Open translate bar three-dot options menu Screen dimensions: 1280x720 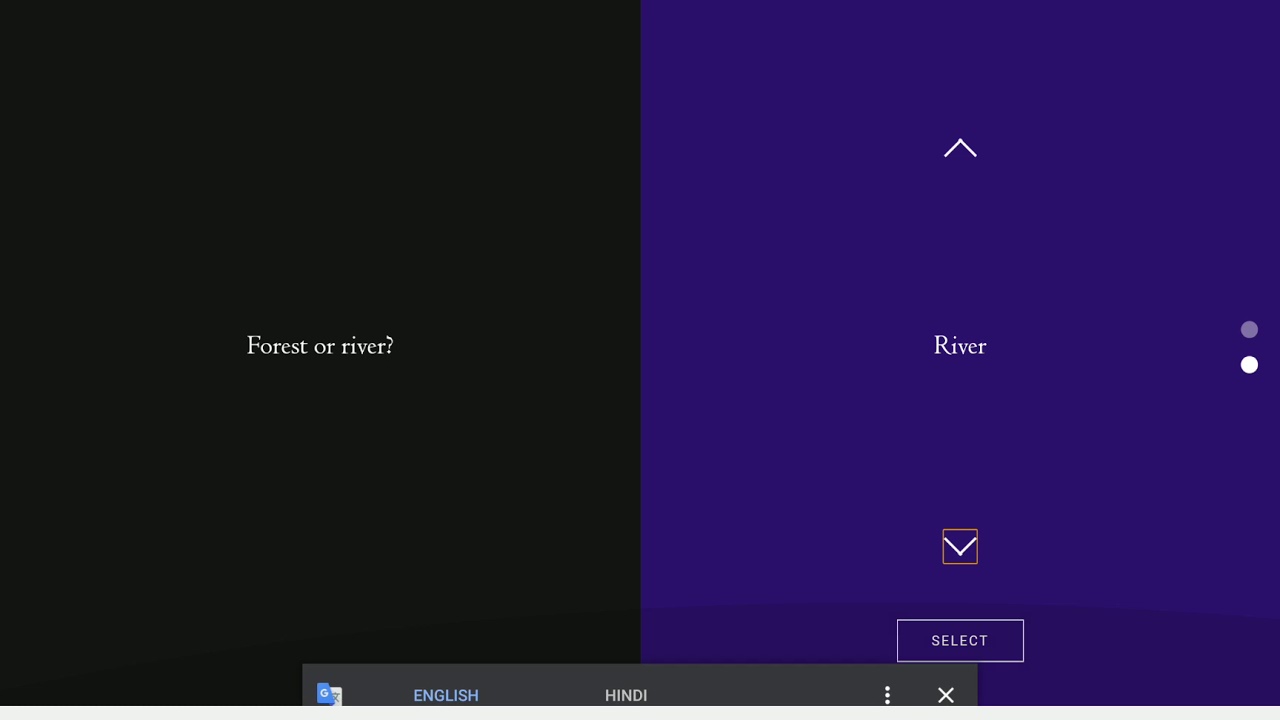pyautogui.click(x=887, y=695)
